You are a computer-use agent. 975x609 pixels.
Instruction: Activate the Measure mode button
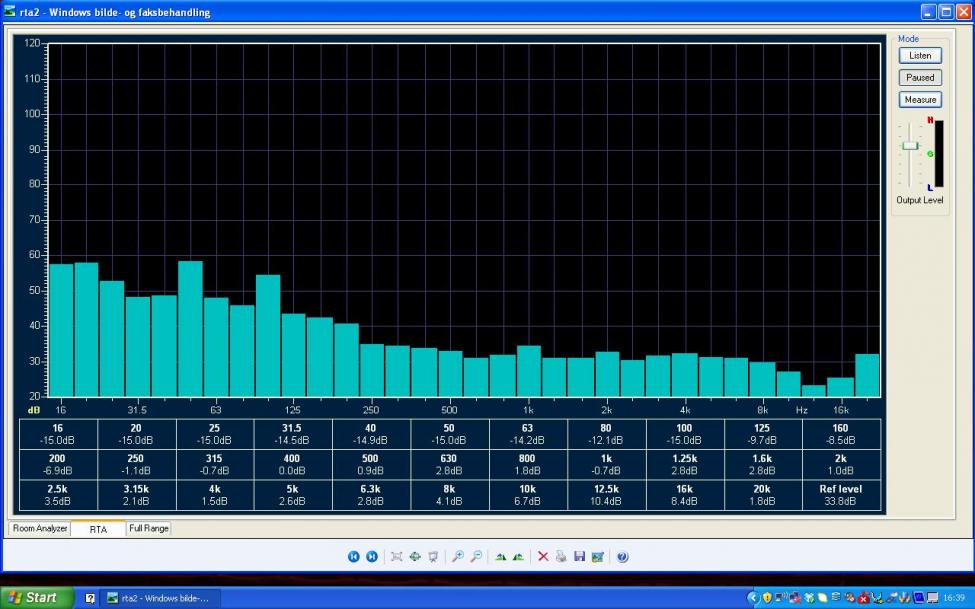919,100
